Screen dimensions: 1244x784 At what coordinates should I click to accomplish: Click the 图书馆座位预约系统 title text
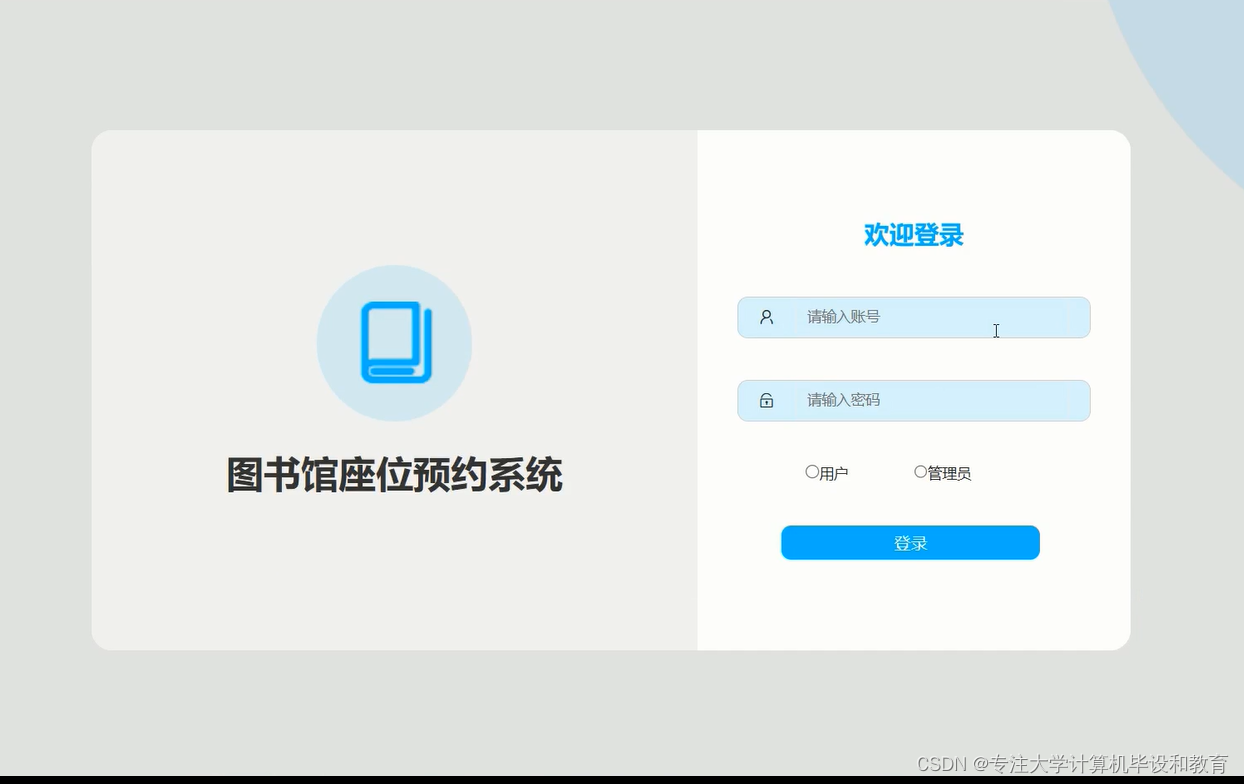[394, 475]
